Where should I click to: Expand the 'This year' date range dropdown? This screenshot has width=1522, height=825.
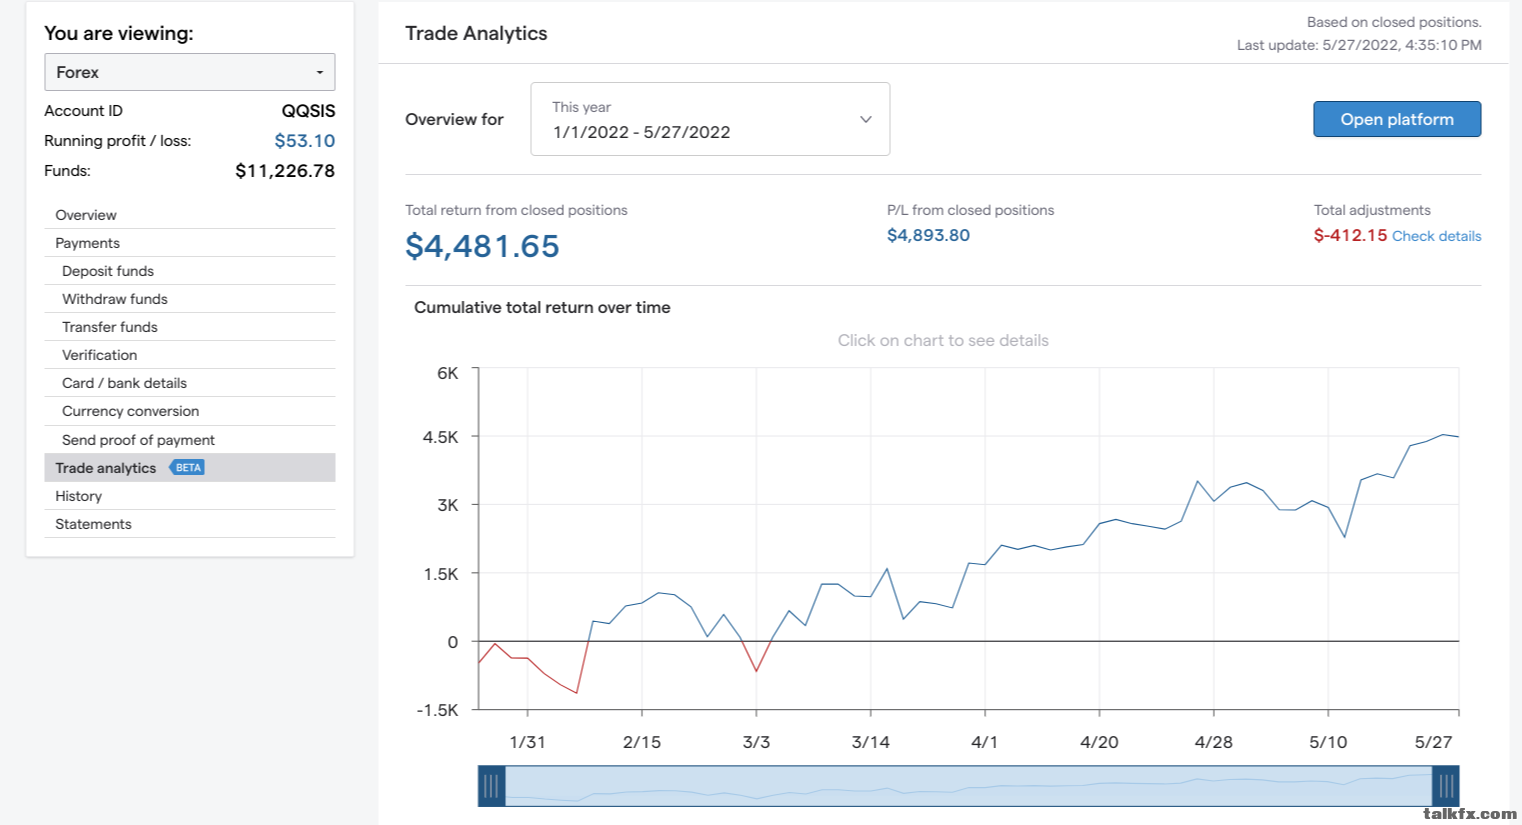(710, 119)
